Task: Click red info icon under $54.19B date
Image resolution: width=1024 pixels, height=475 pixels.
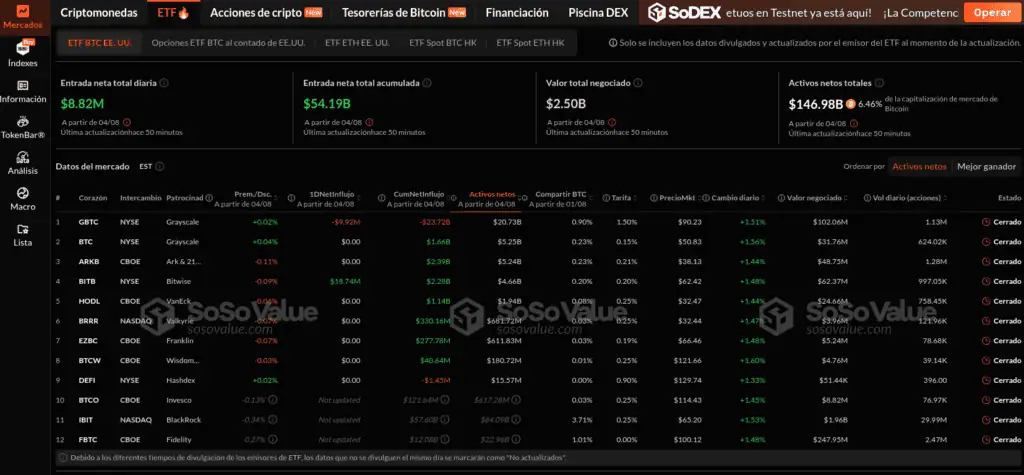Action: point(370,122)
